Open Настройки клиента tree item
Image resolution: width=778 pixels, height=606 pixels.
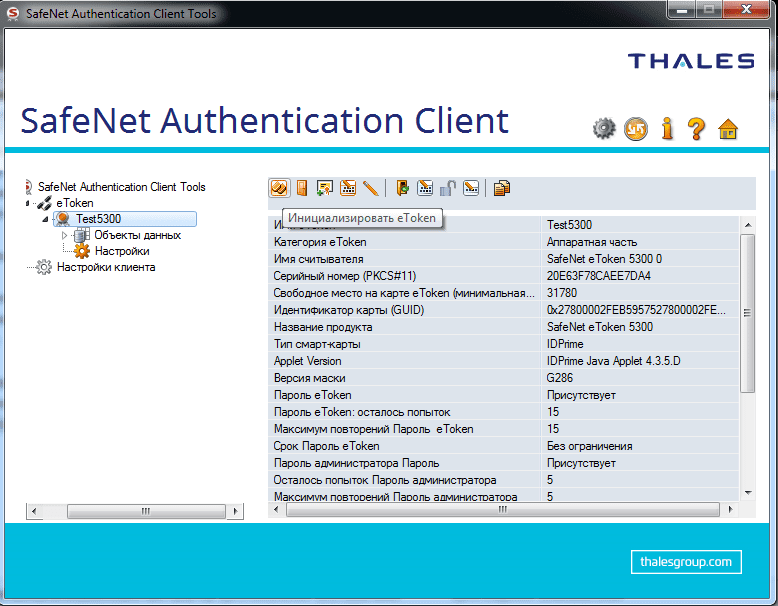[106, 267]
